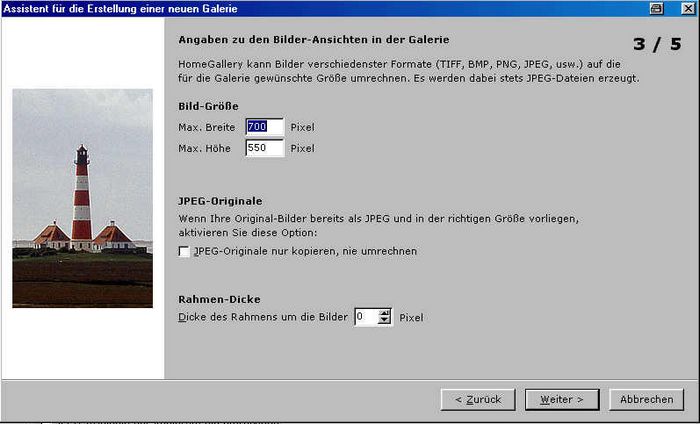Viewport: 700px width, 424px height.
Task: Click the Dicke des Rahmens label
Action: 262,317
